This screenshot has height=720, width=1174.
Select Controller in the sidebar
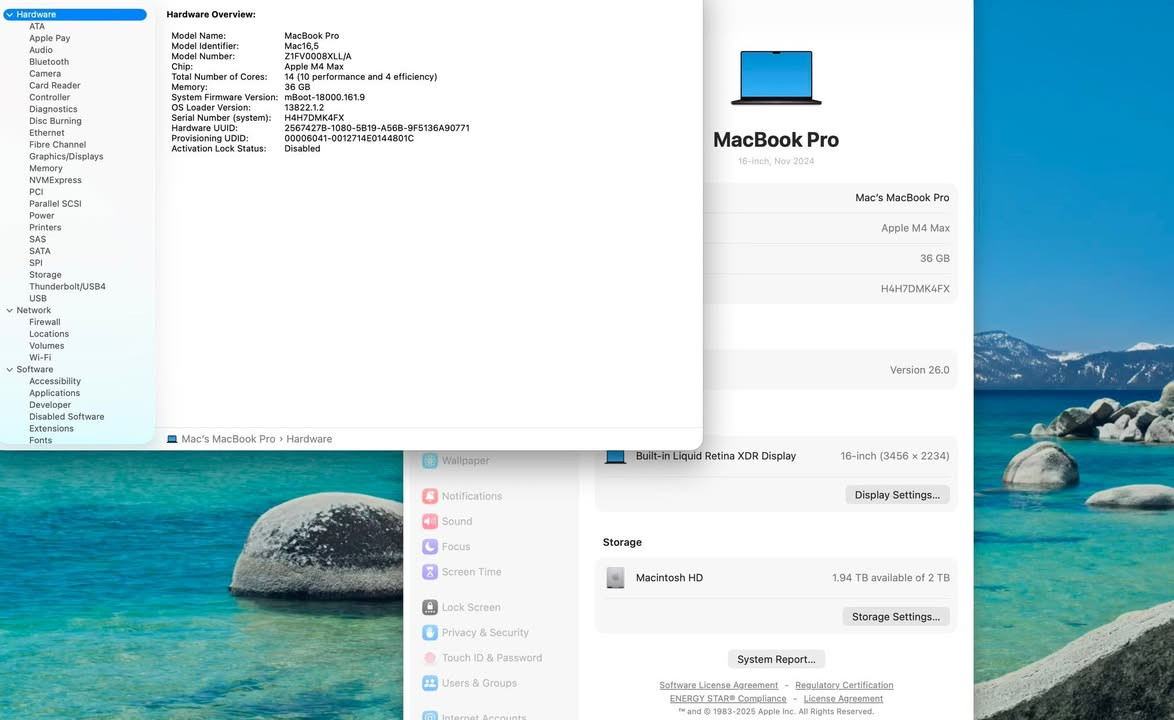[49, 97]
